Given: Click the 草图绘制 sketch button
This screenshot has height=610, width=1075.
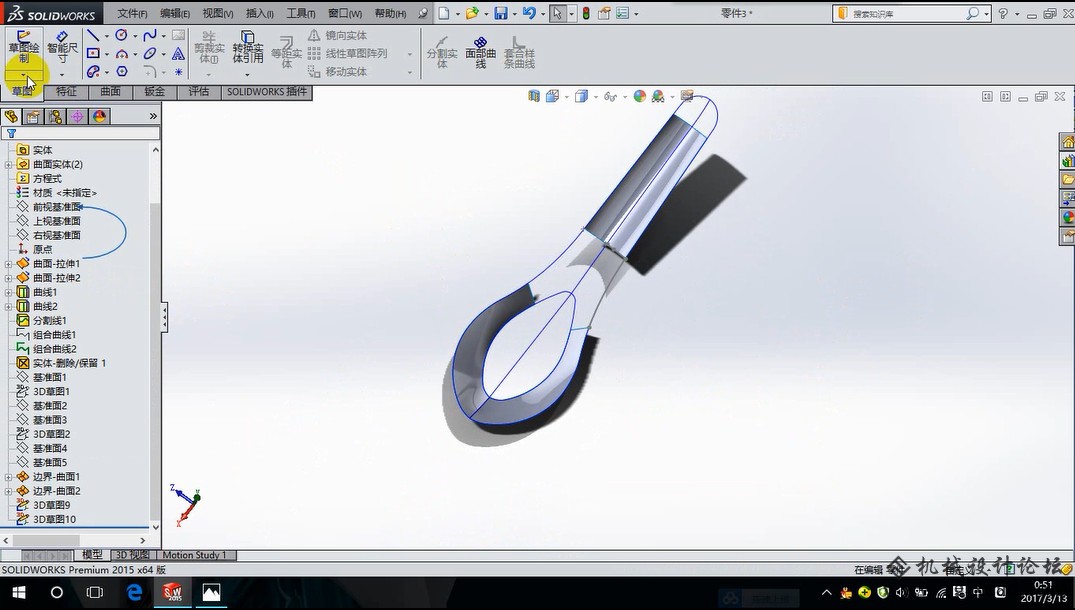Looking at the screenshot, I should (23, 47).
